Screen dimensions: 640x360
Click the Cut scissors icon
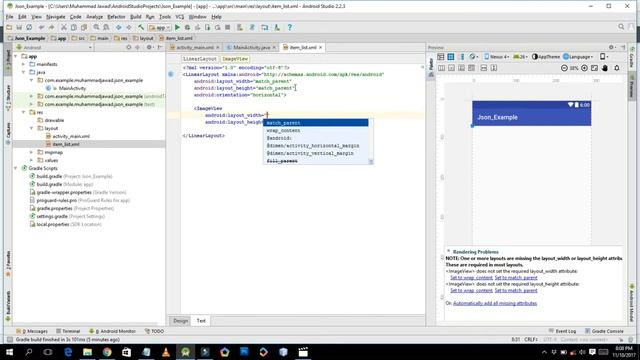click(64, 27)
